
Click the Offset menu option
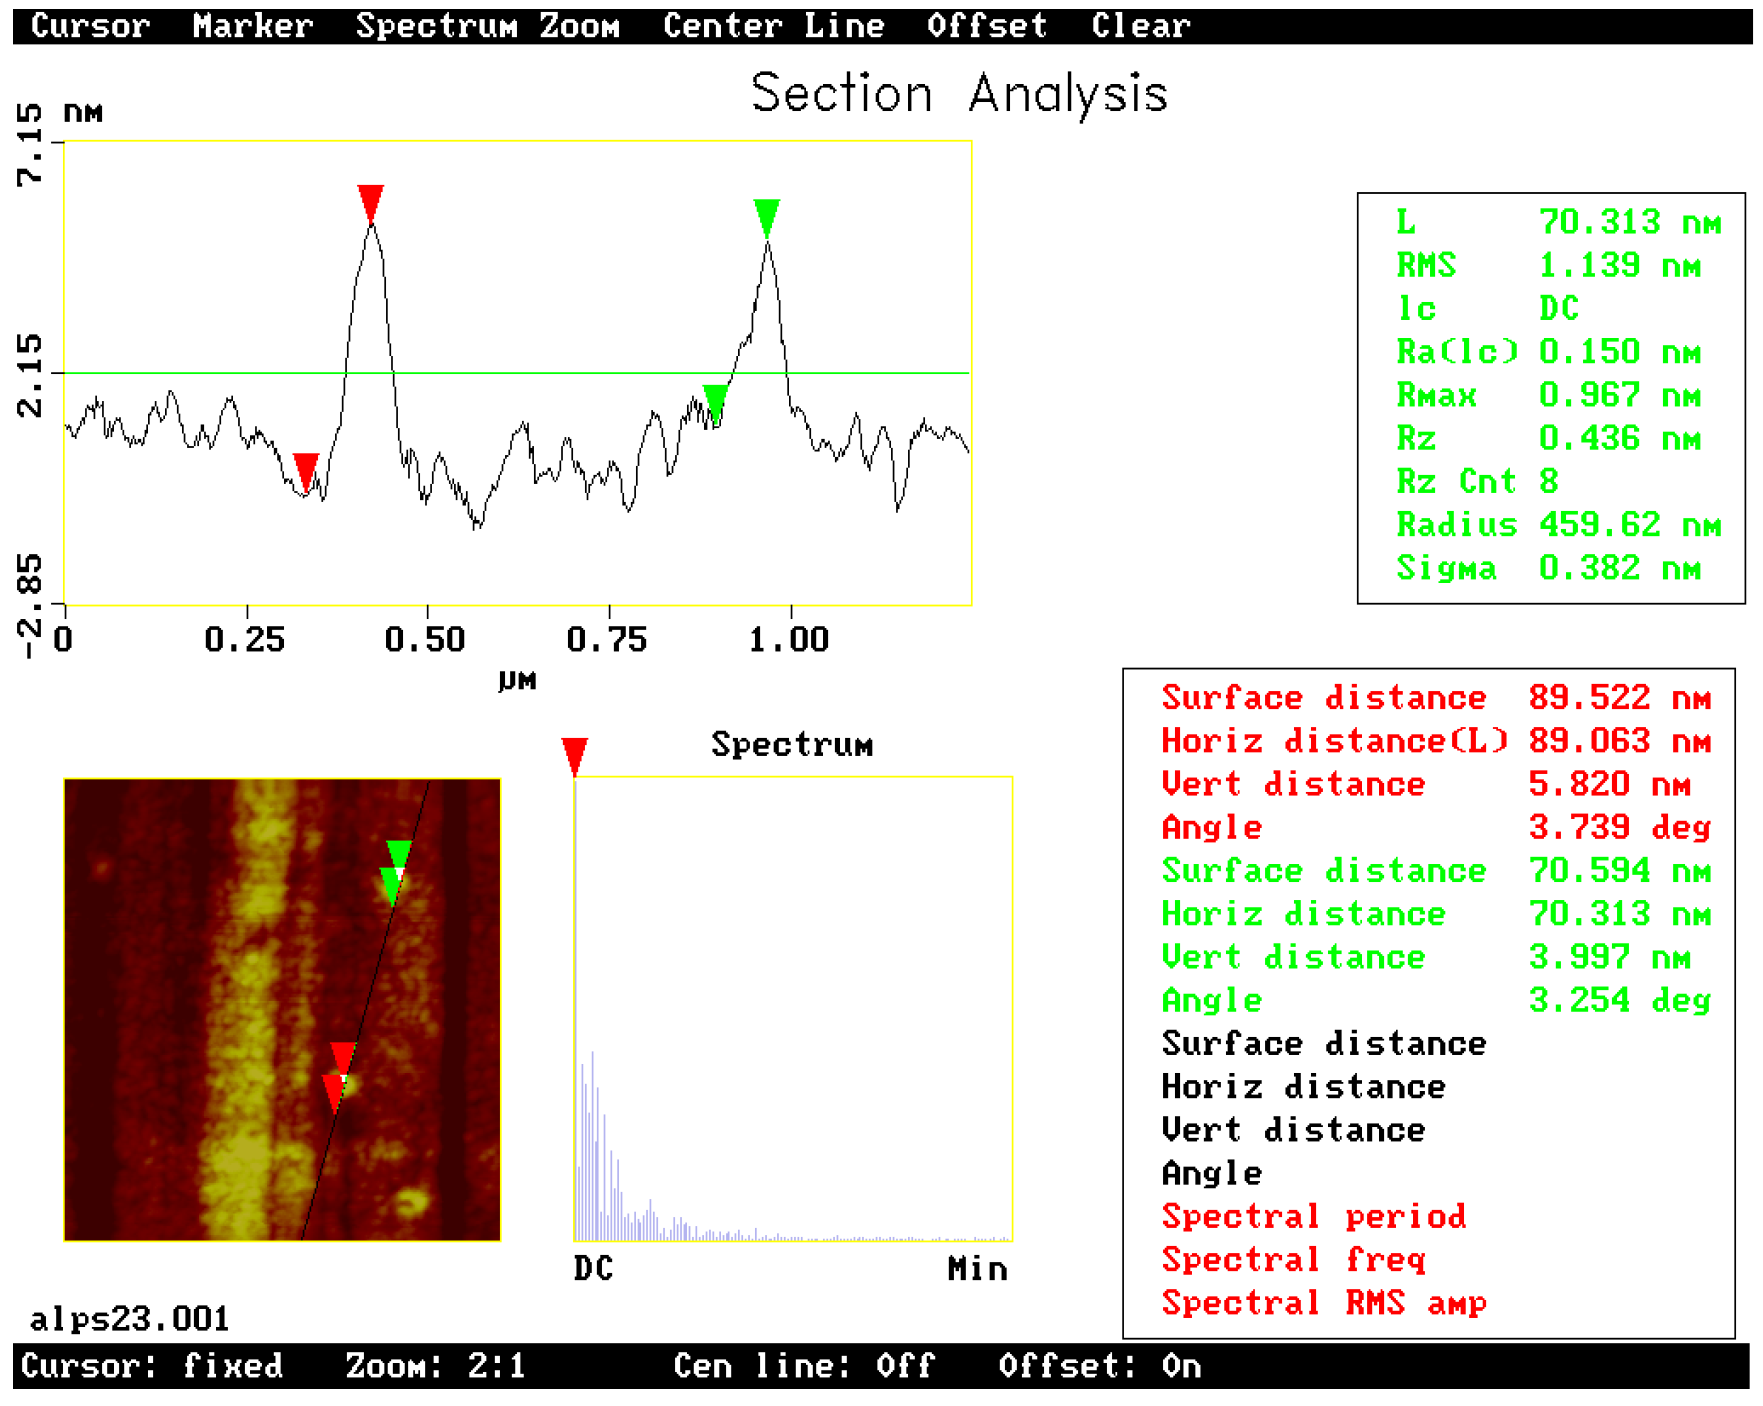click(986, 25)
